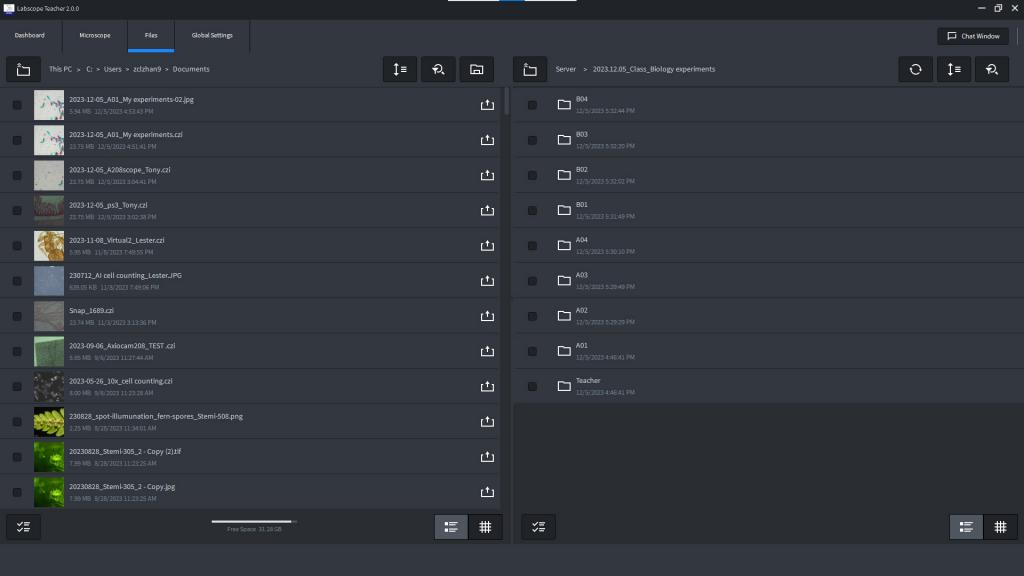Screen dimensions: 1024x576
Task: Open the Chat Window
Action: pos(973,36)
